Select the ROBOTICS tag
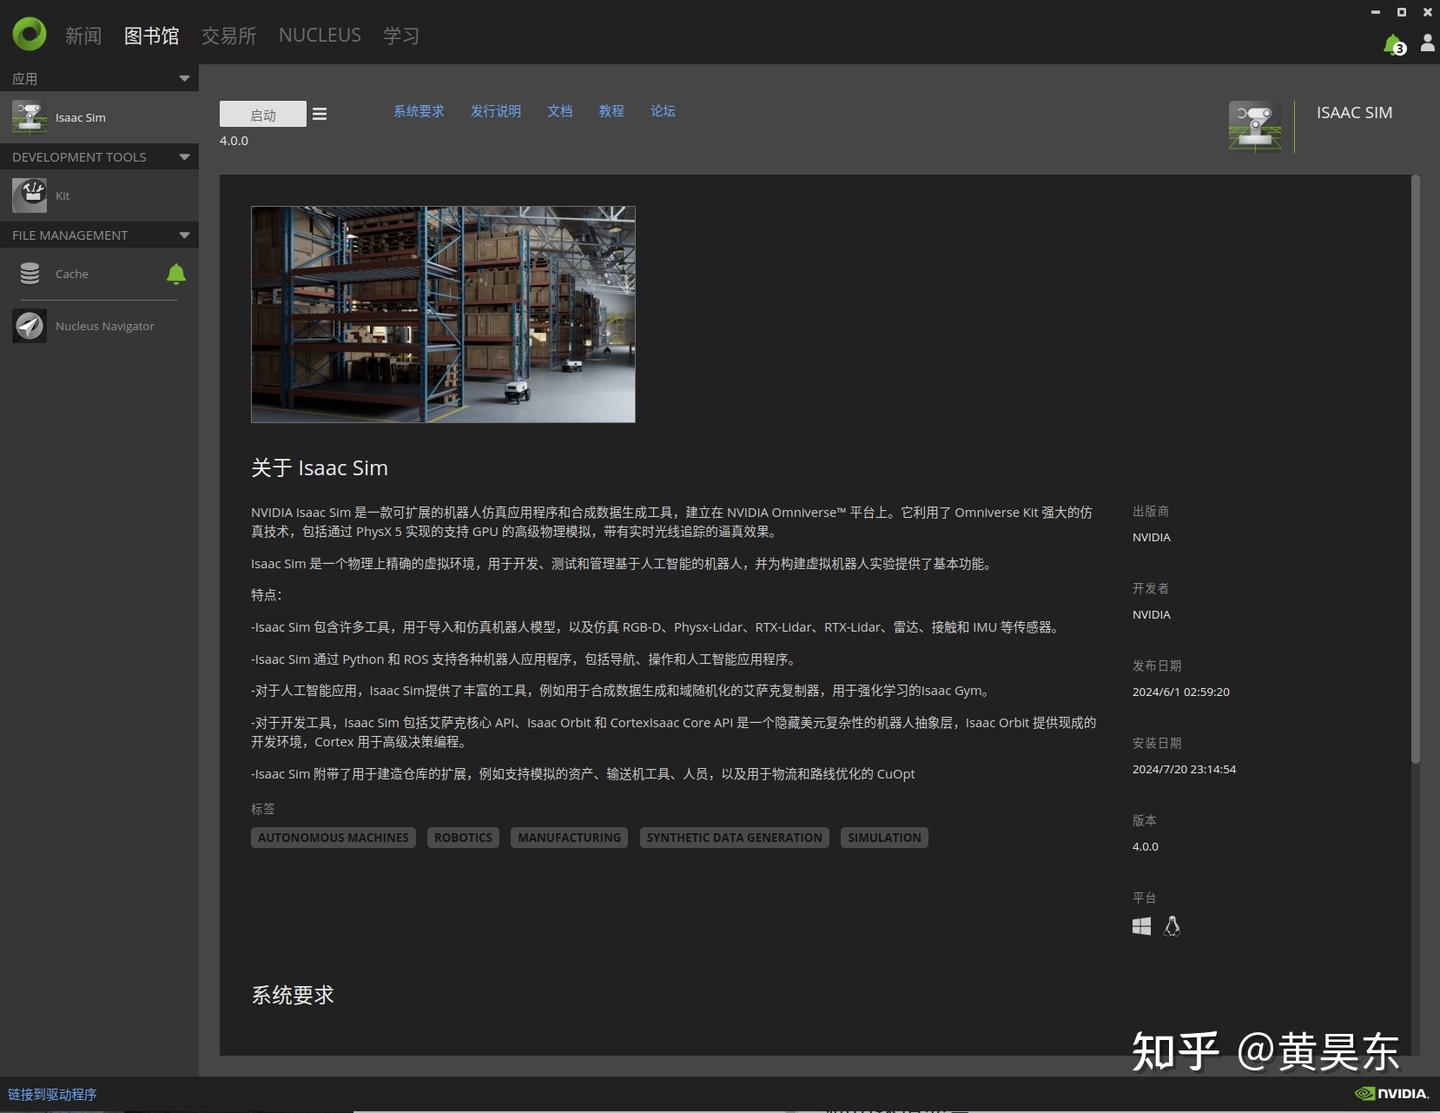Screen dimensions: 1440x1113 462,837
